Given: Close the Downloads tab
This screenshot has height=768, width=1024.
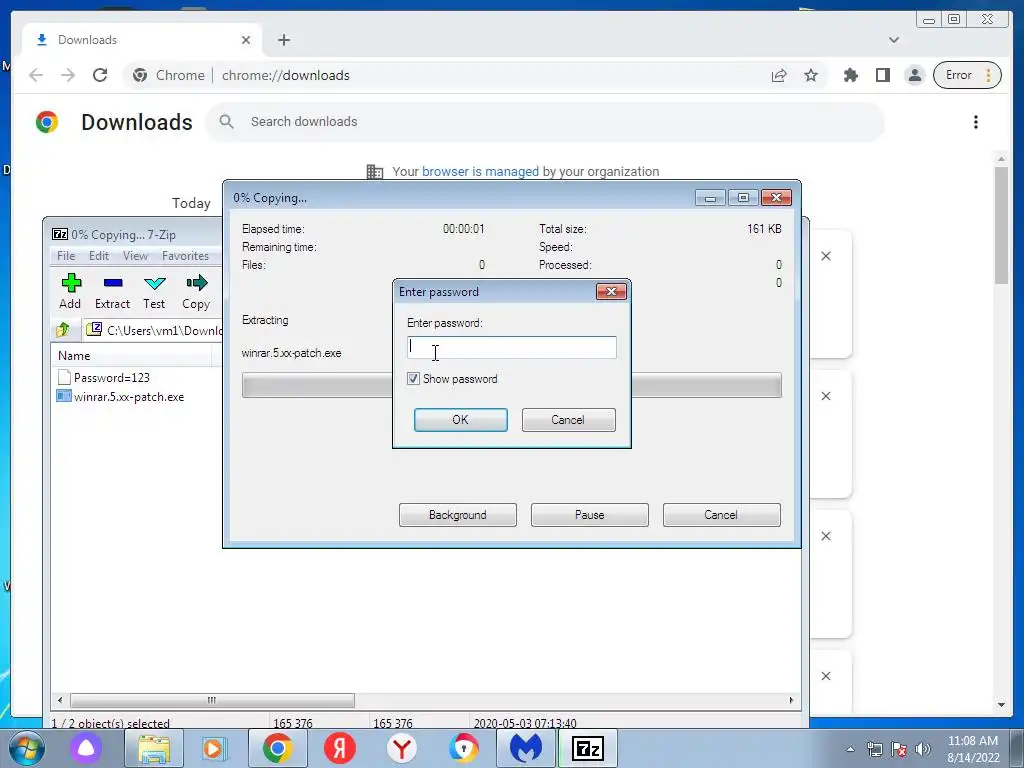Looking at the screenshot, I should pos(246,40).
